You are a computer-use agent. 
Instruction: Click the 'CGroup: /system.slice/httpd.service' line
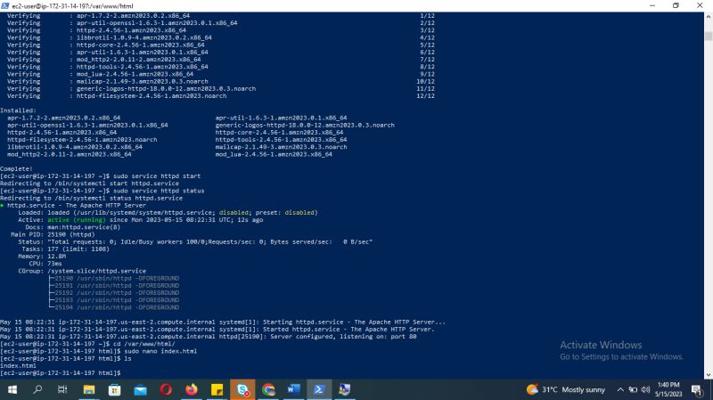[x=82, y=271]
